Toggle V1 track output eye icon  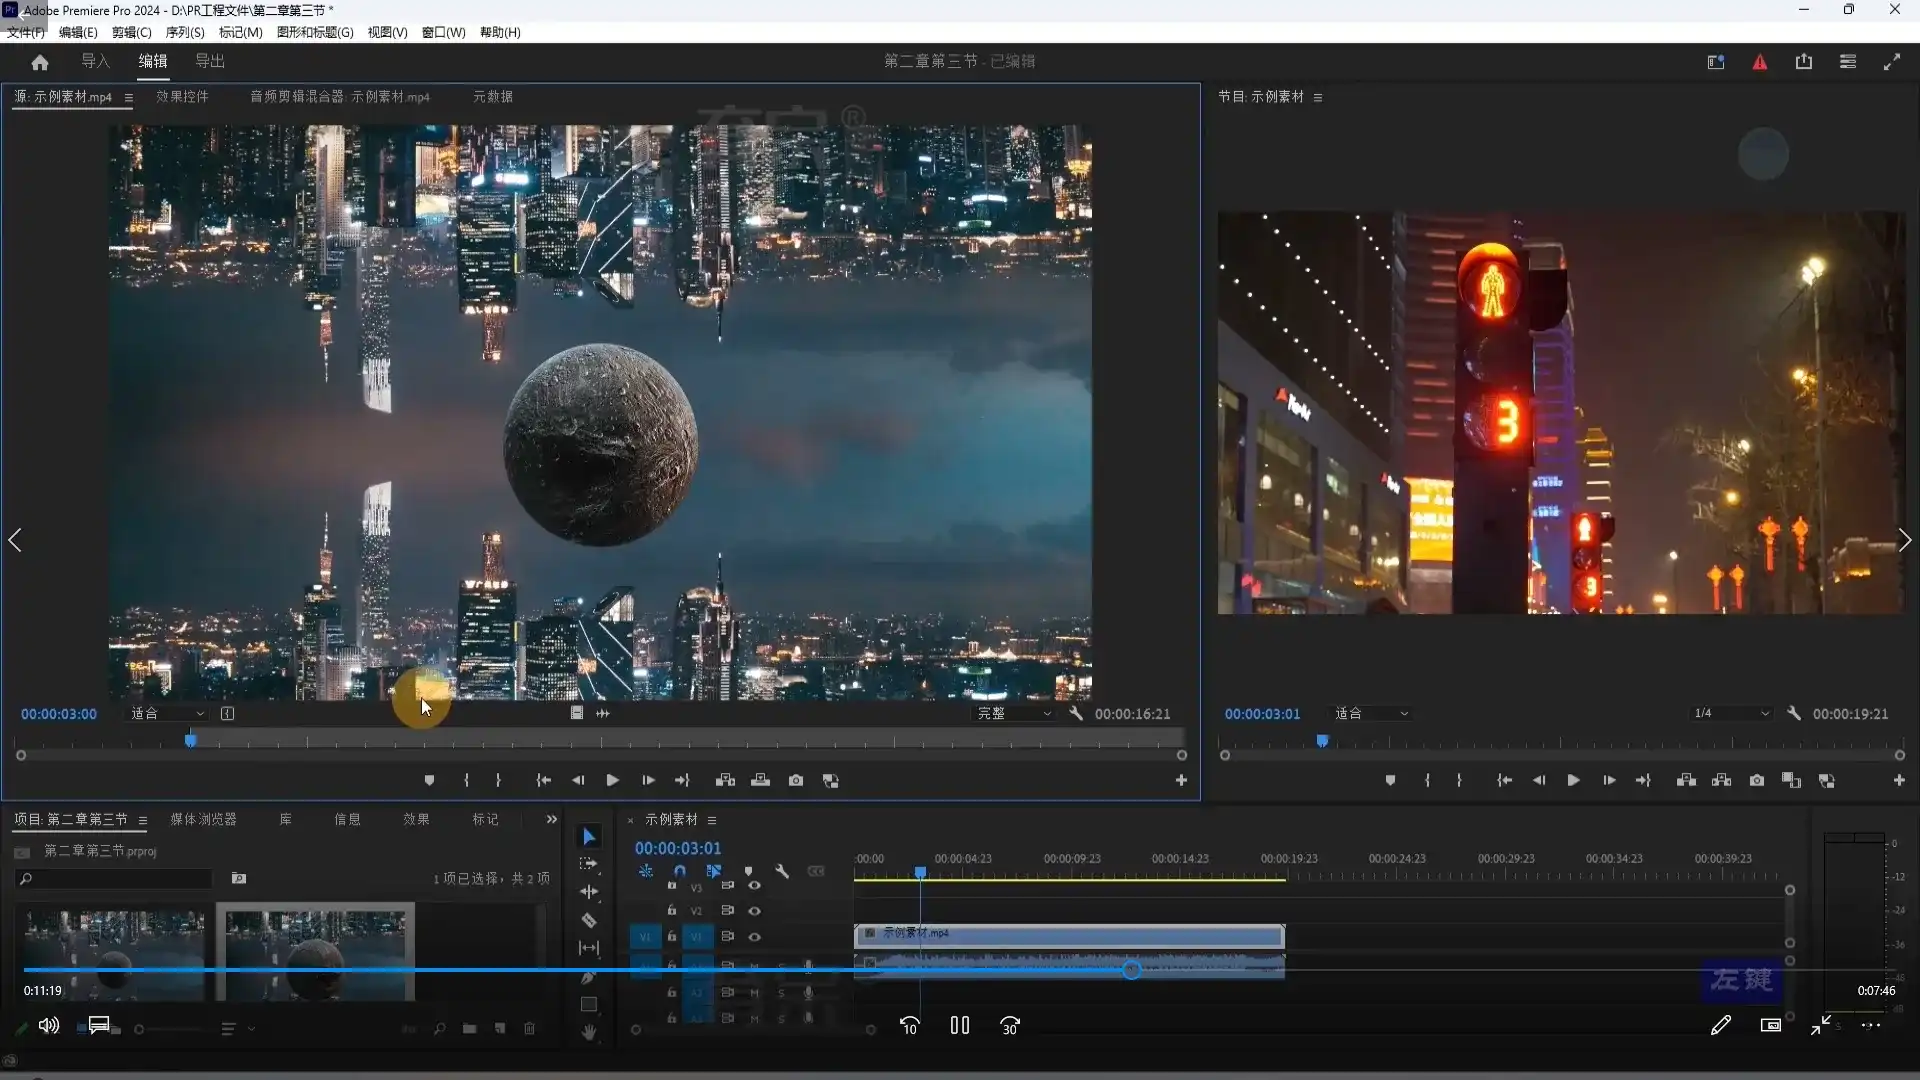point(754,937)
